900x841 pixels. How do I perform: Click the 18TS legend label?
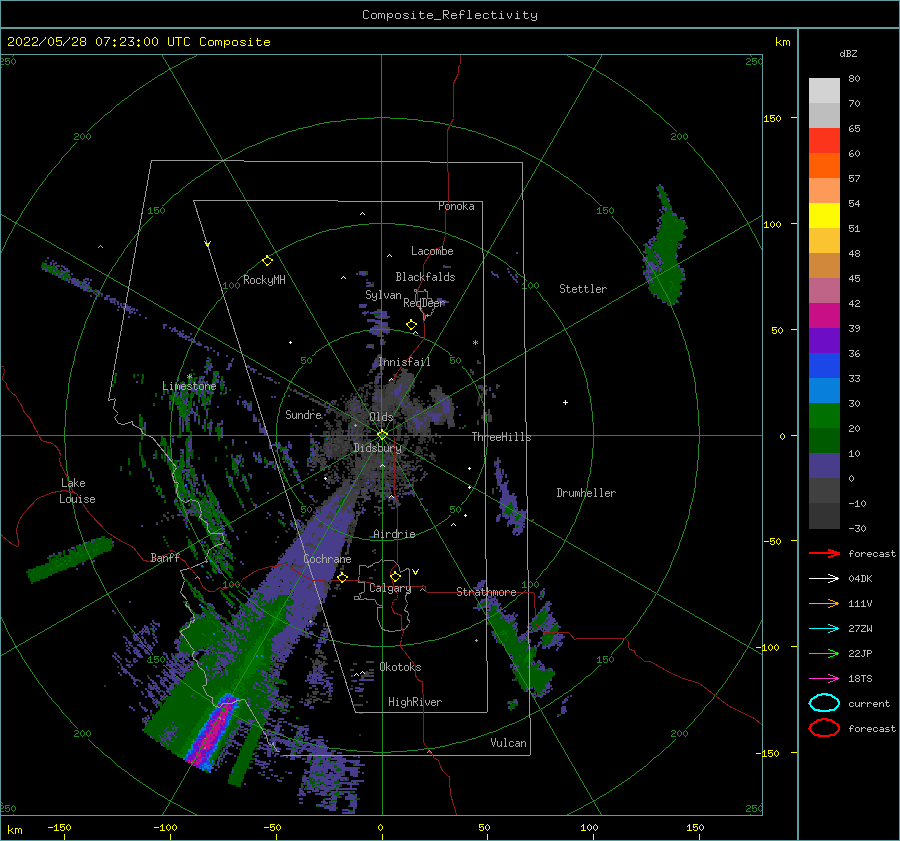point(860,679)
